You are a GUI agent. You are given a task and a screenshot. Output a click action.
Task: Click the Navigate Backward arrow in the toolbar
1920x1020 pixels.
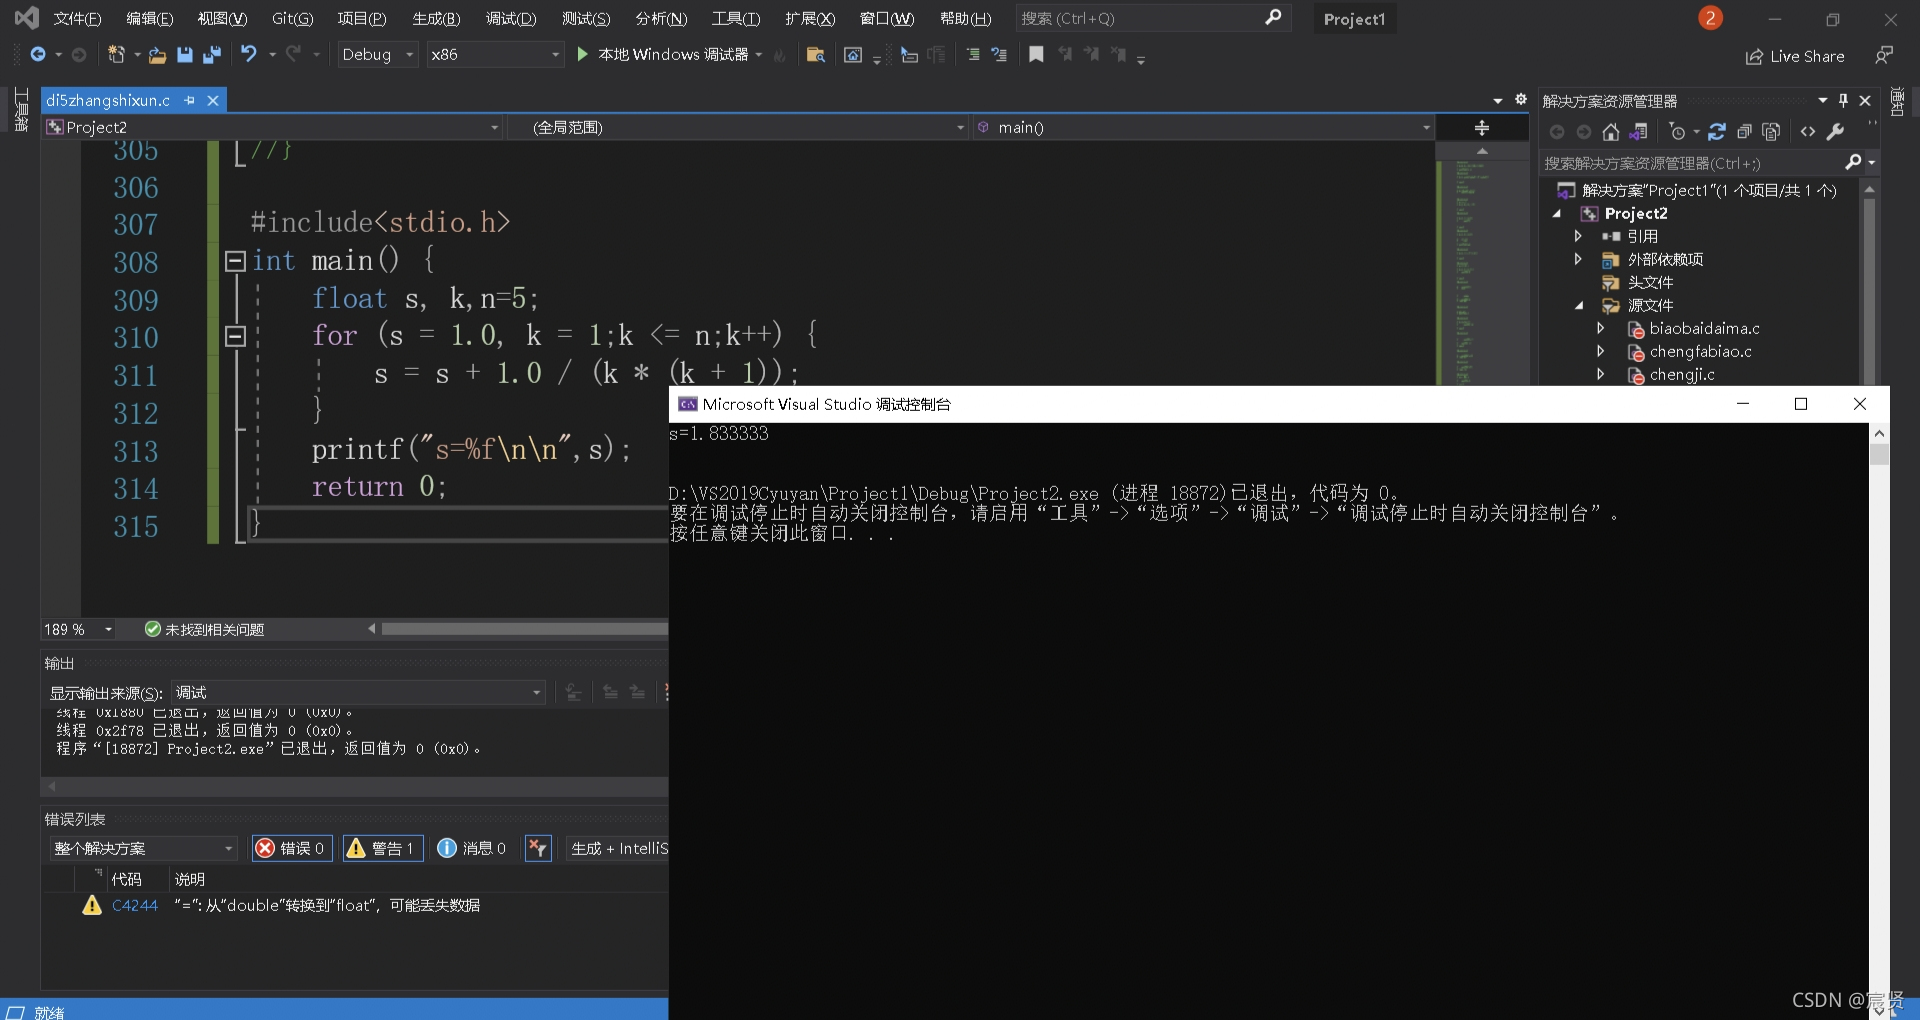[x=38, y=55]
